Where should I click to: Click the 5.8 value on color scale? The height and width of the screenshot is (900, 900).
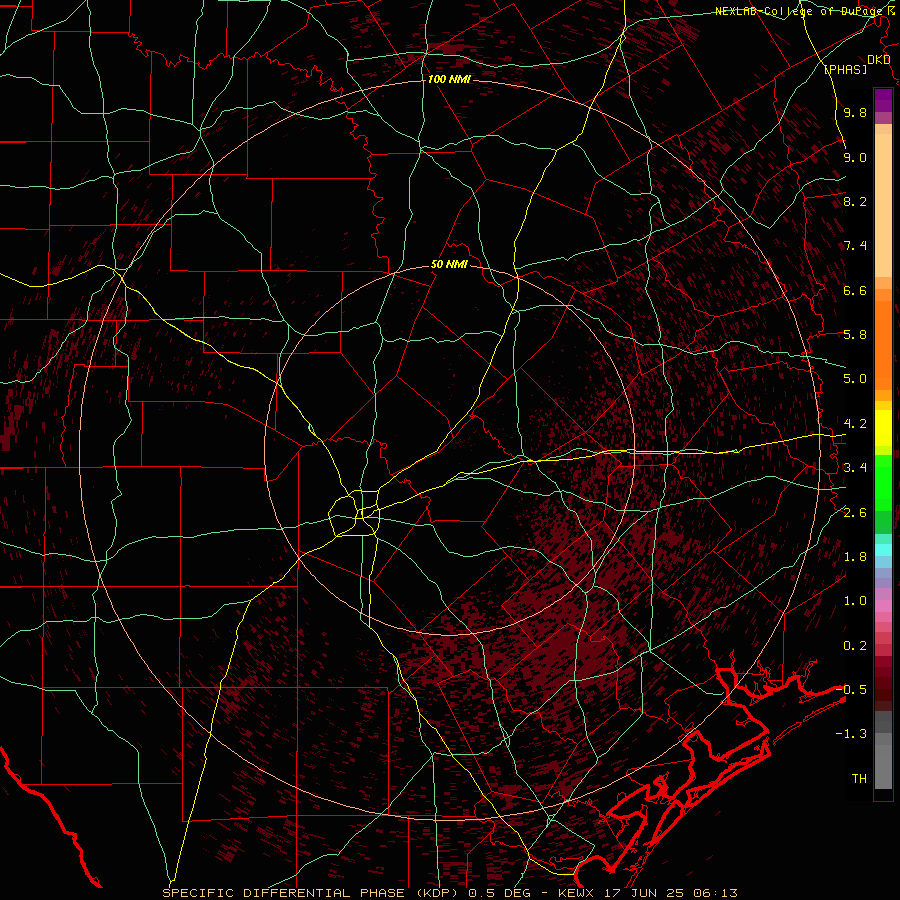[855, 335]
